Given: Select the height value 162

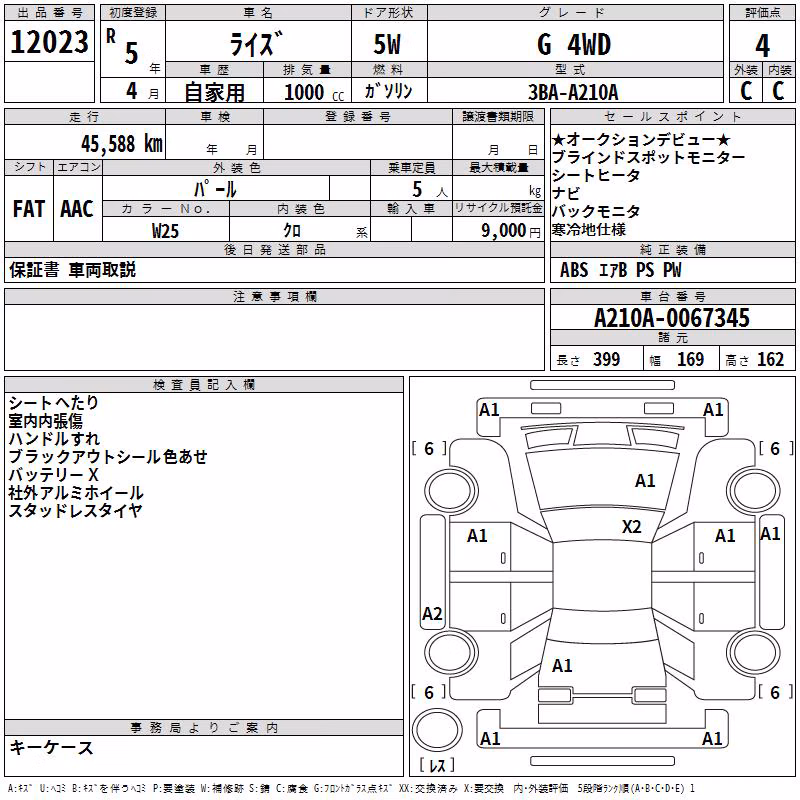Looking at the screenshot, I should pyautogui.click(x=770, y=360).
